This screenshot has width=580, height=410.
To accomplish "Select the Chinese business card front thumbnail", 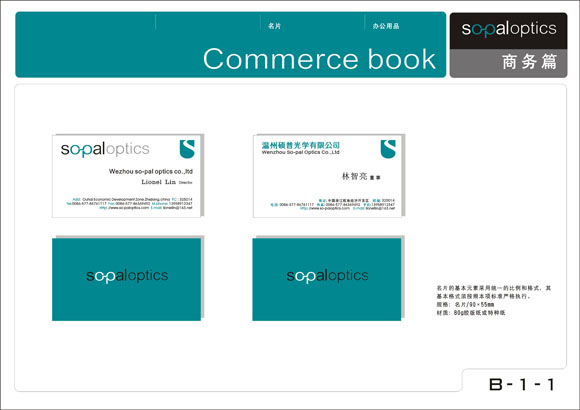I will click(x=327, y=176).
